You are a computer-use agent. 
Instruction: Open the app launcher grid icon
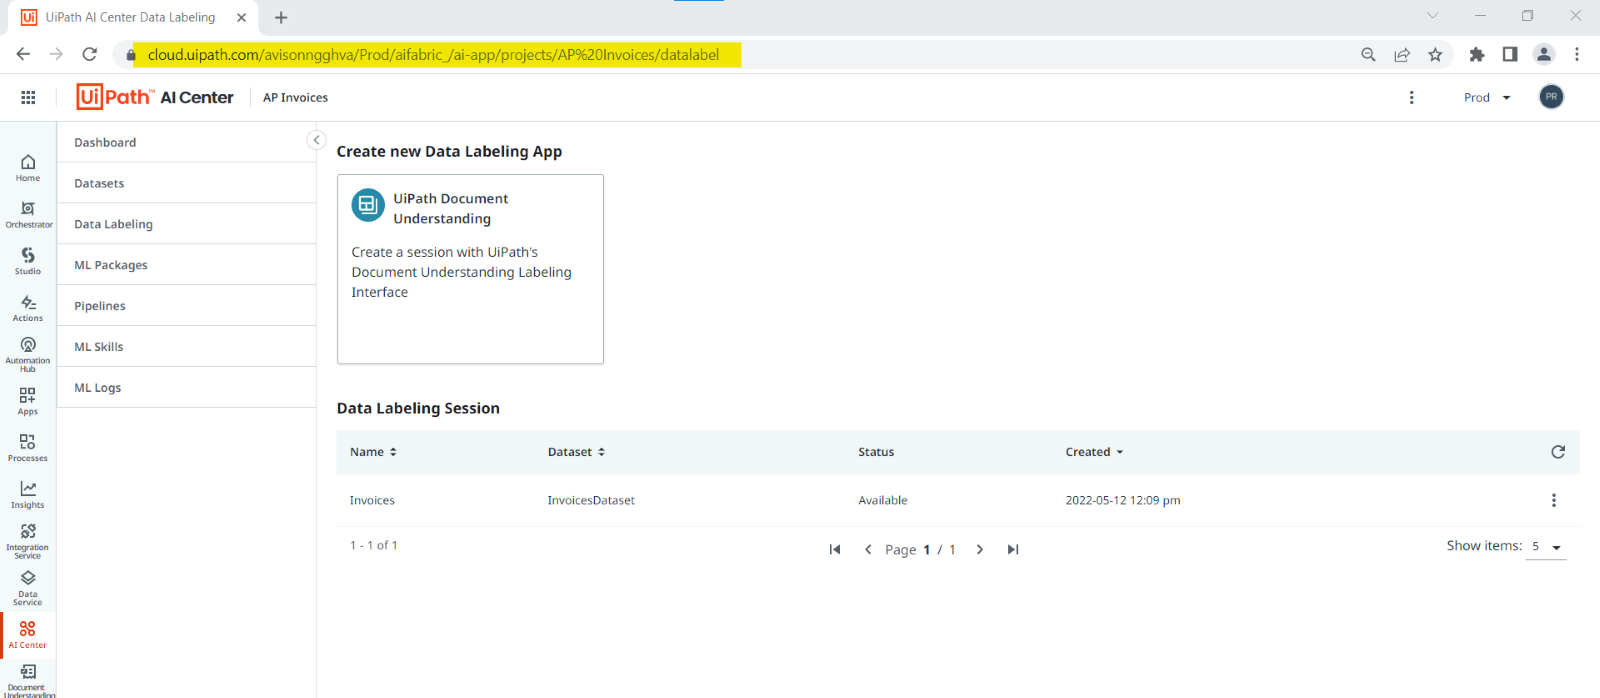28,97
